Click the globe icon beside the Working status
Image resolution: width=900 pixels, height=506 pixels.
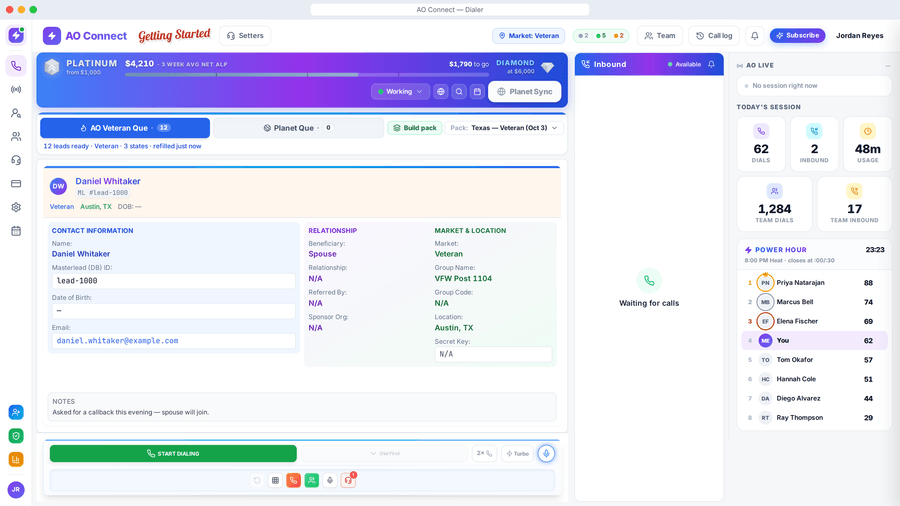click(441, 91)
